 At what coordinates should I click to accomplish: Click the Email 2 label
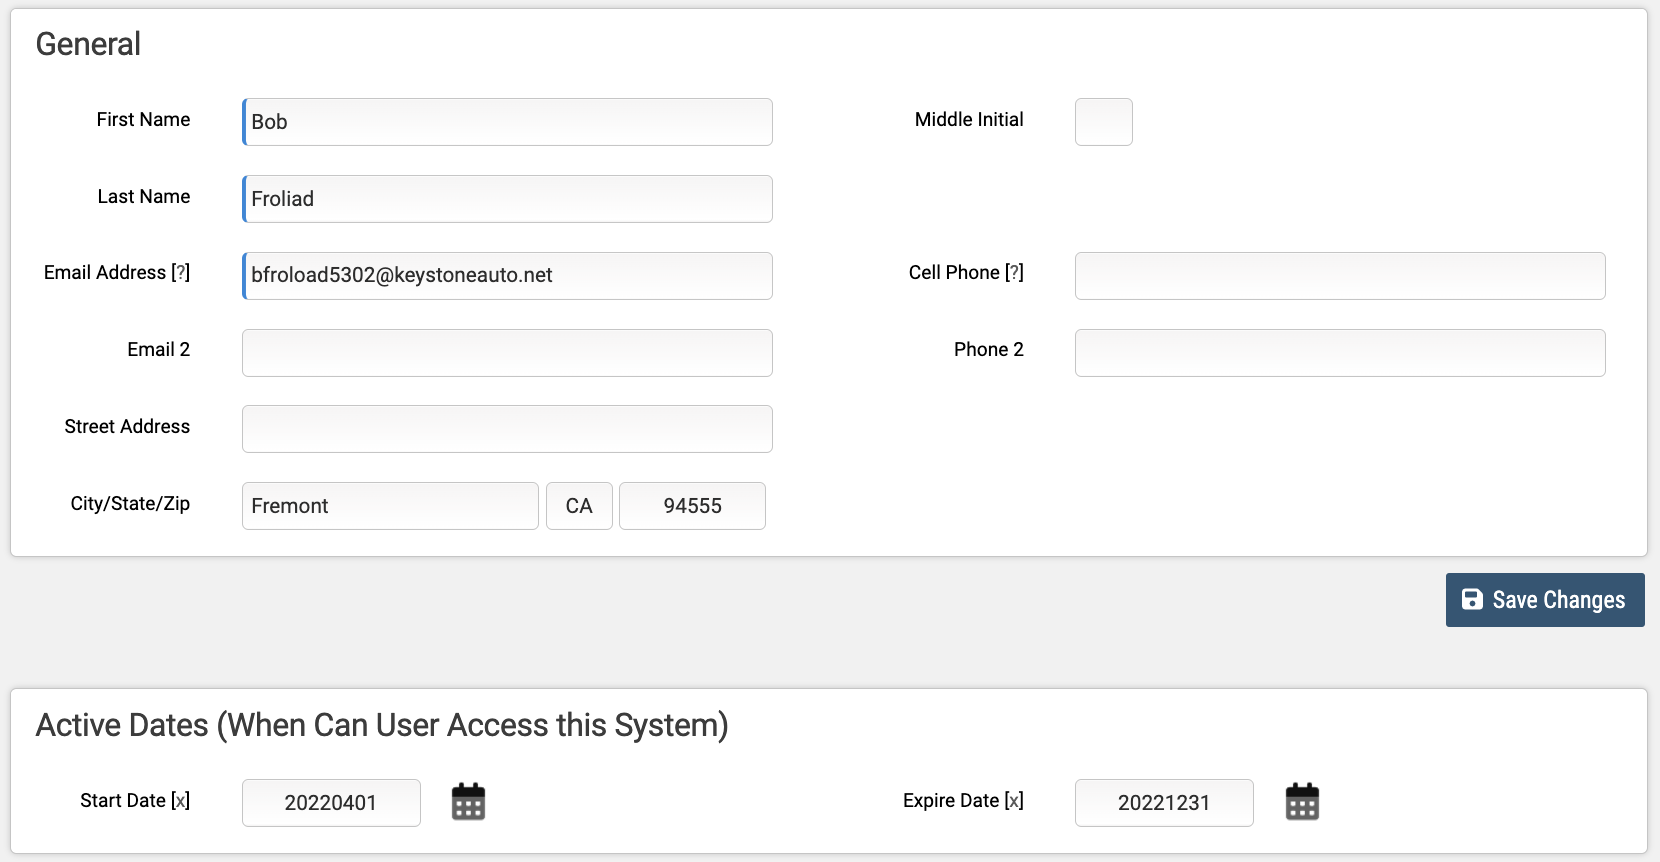pyautogui.click(x=158, y=349)
